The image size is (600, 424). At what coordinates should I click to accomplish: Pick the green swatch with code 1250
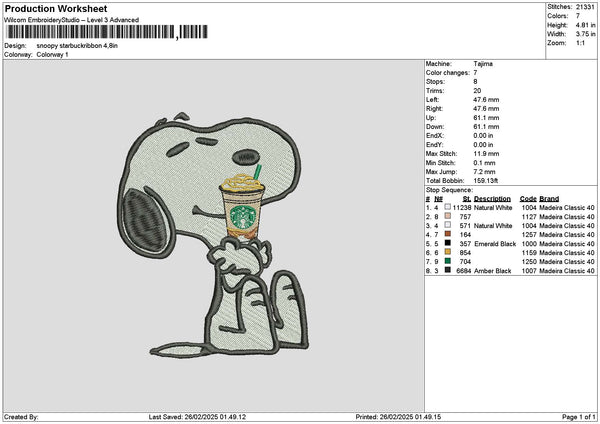[447, 261]
